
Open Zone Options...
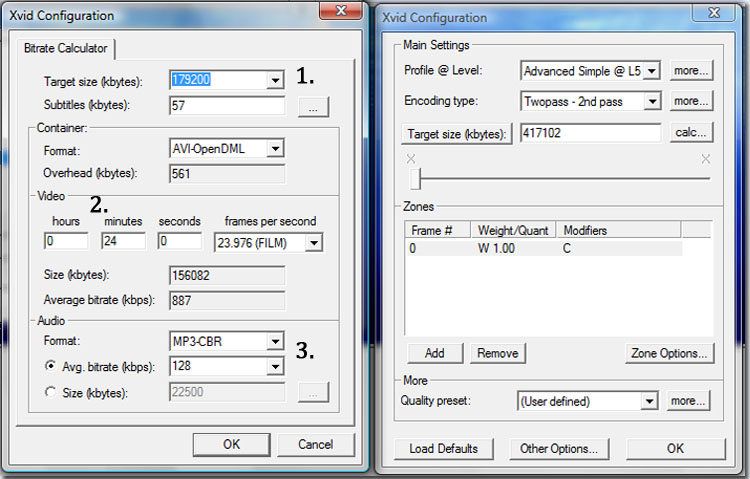click(669, 353)
